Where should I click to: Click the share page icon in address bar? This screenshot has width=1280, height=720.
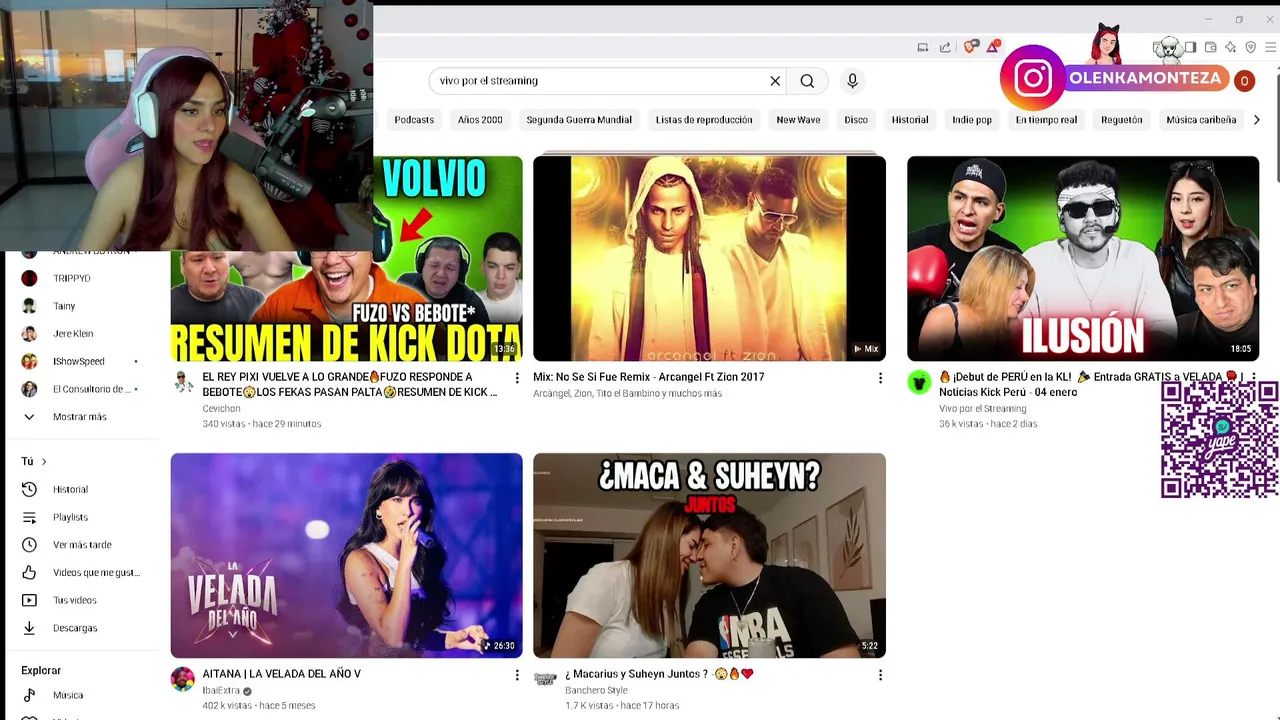coord(945,47)
